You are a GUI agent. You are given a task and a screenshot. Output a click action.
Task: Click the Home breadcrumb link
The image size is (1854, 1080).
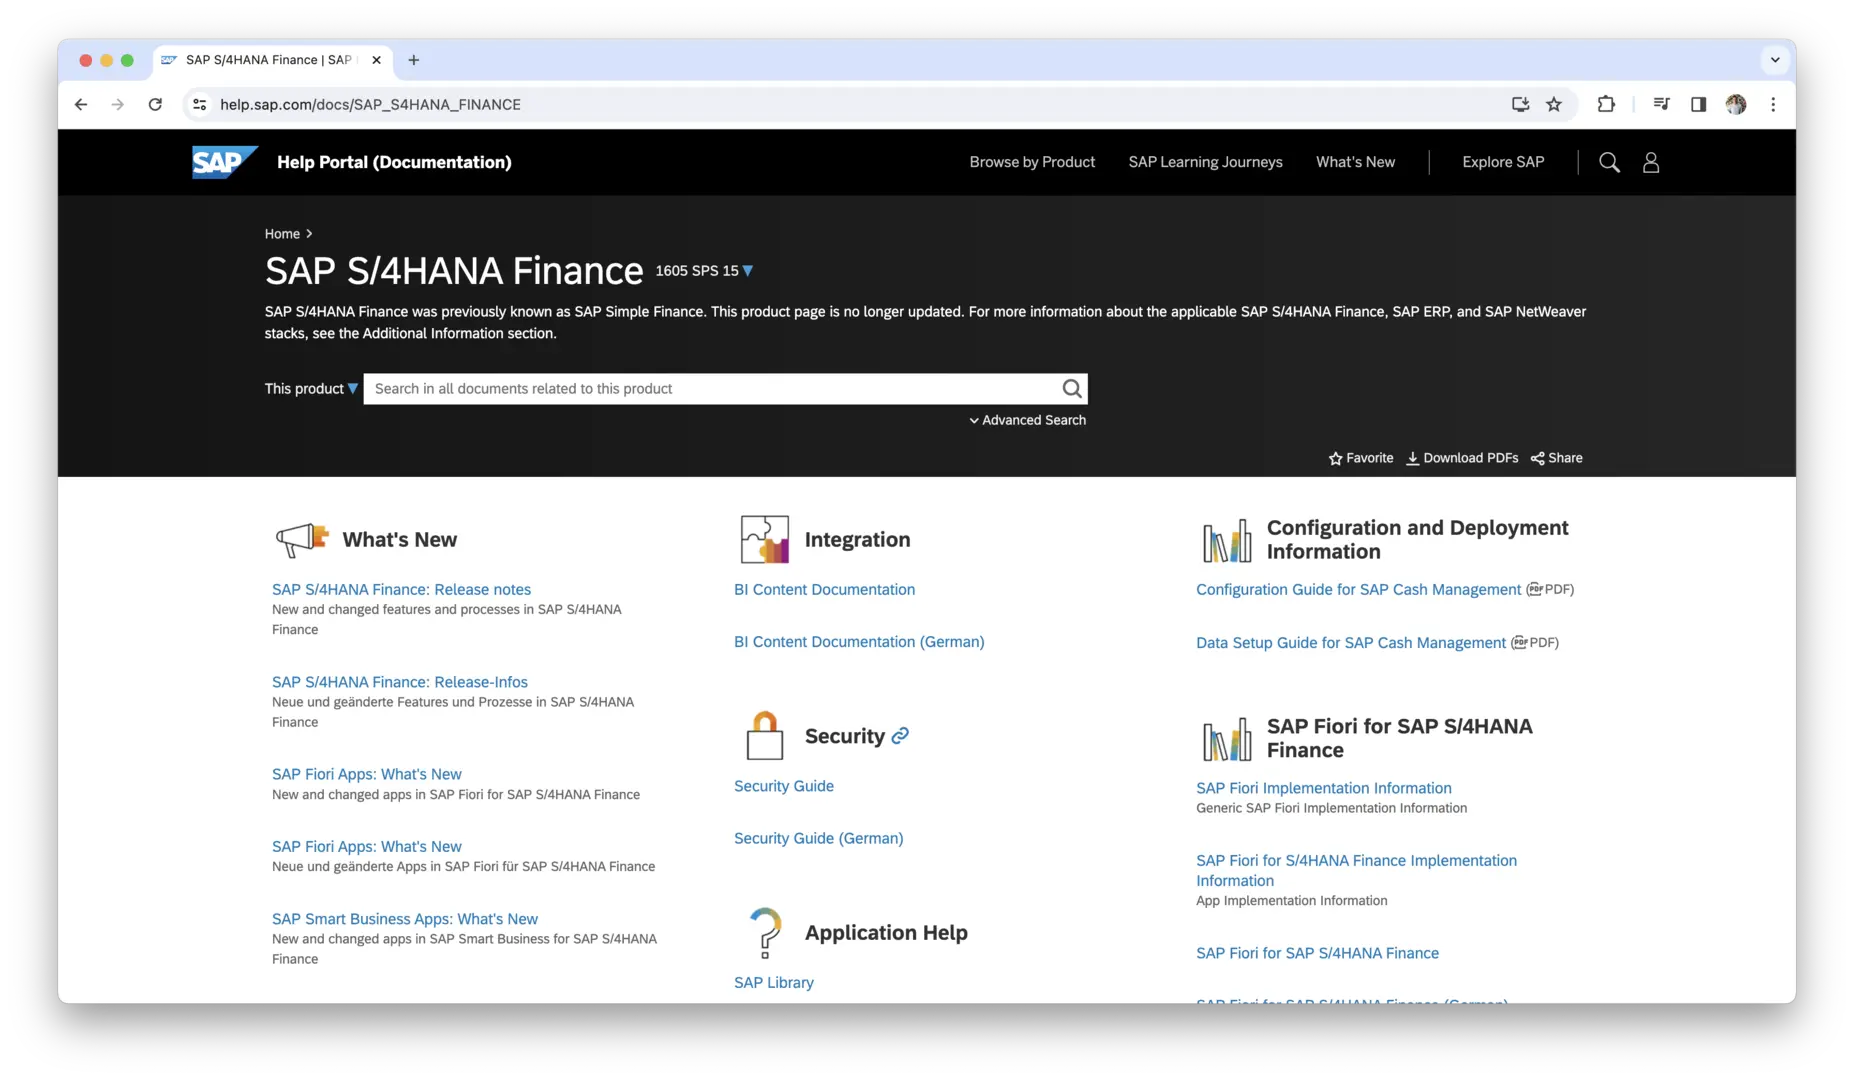(x=282, y=234)
